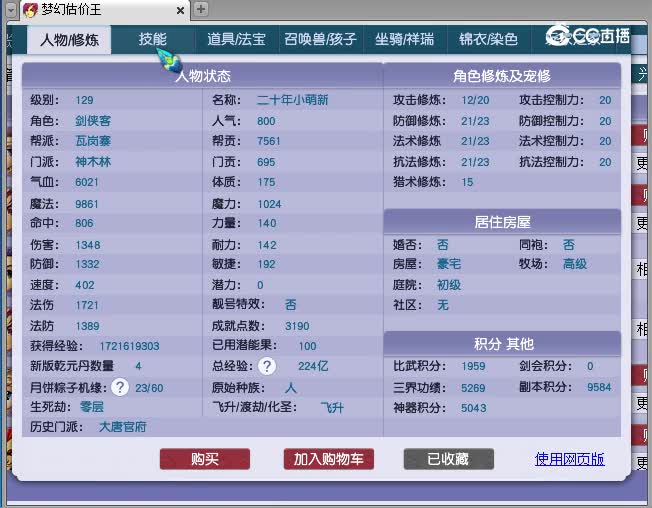Select the 总经验 value 224亿

pyautogui.click(x=313, y=366)
